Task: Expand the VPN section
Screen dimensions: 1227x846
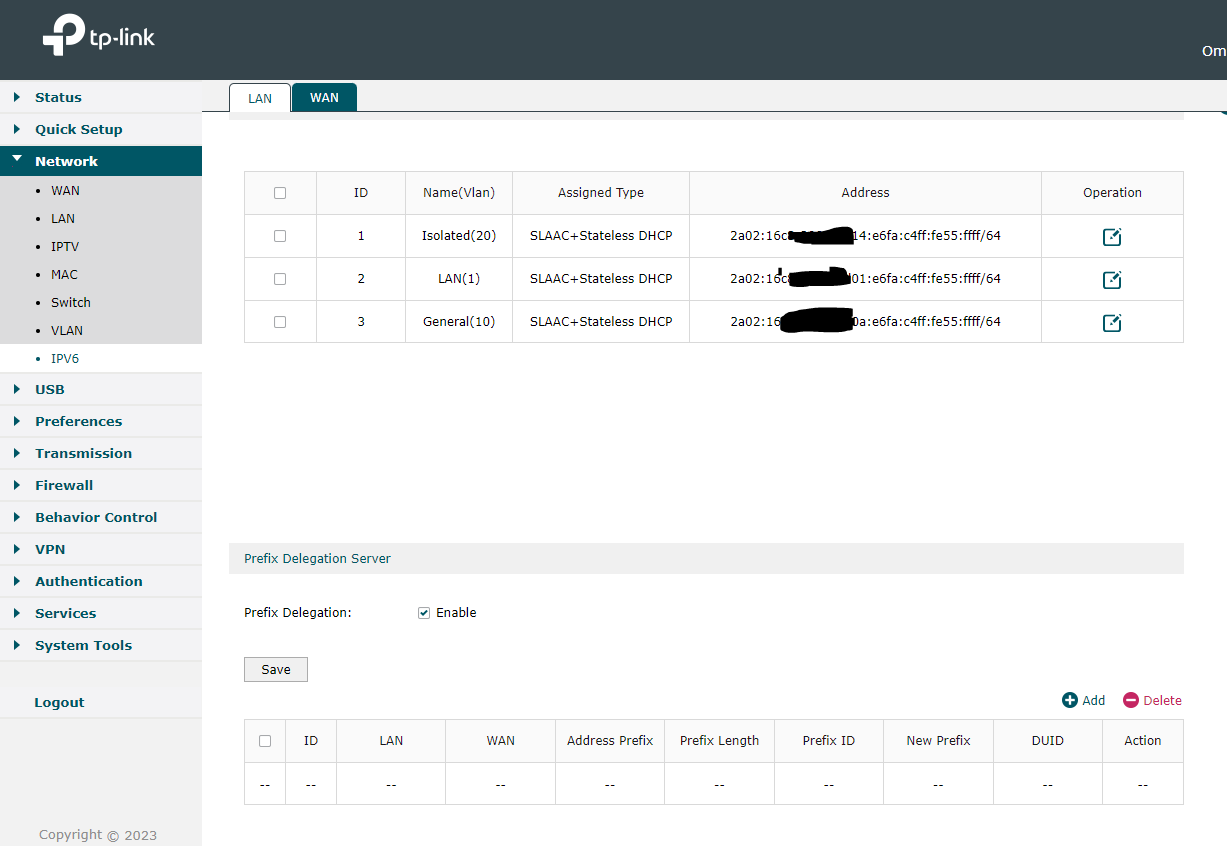Action: point(49,549)
